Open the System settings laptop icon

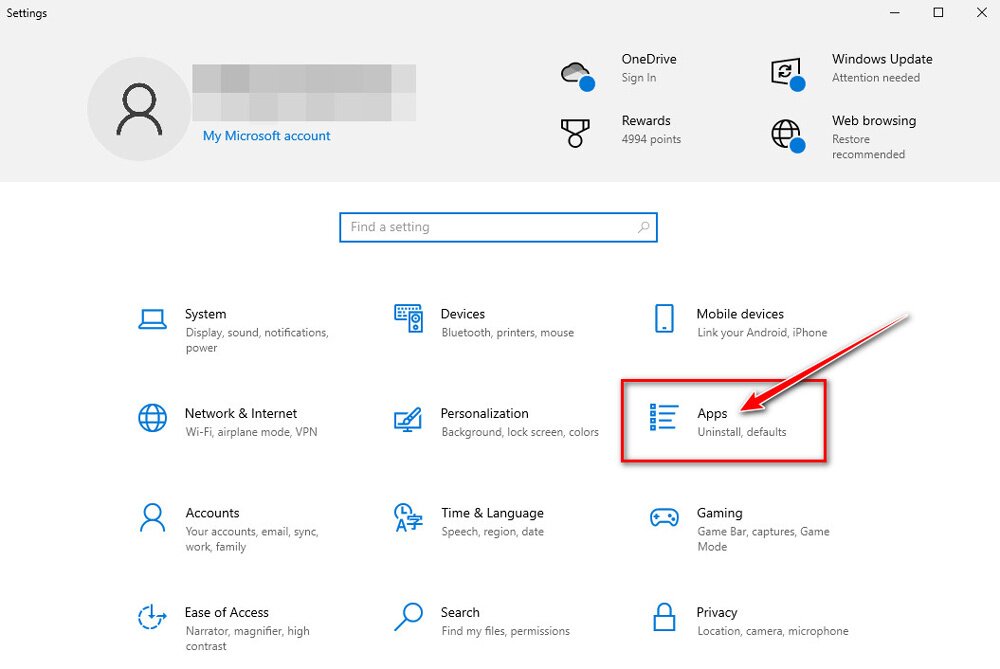(152, 319)
